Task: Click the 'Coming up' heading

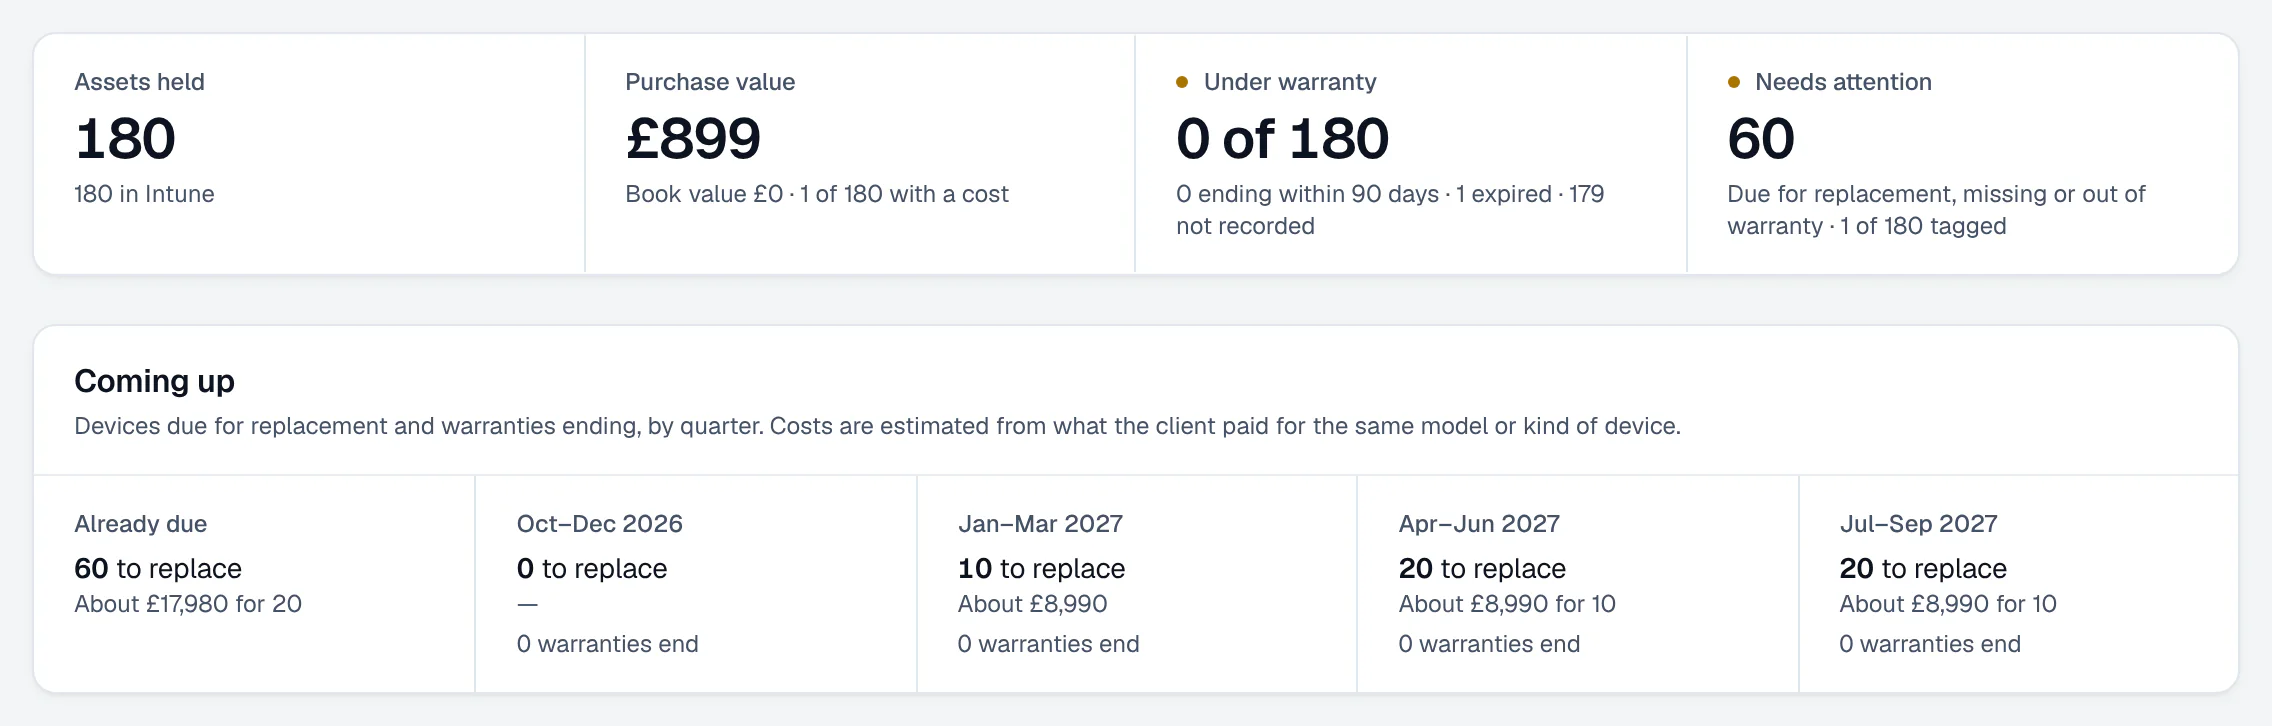Action: pyautogui.click(x=154, y=381)
